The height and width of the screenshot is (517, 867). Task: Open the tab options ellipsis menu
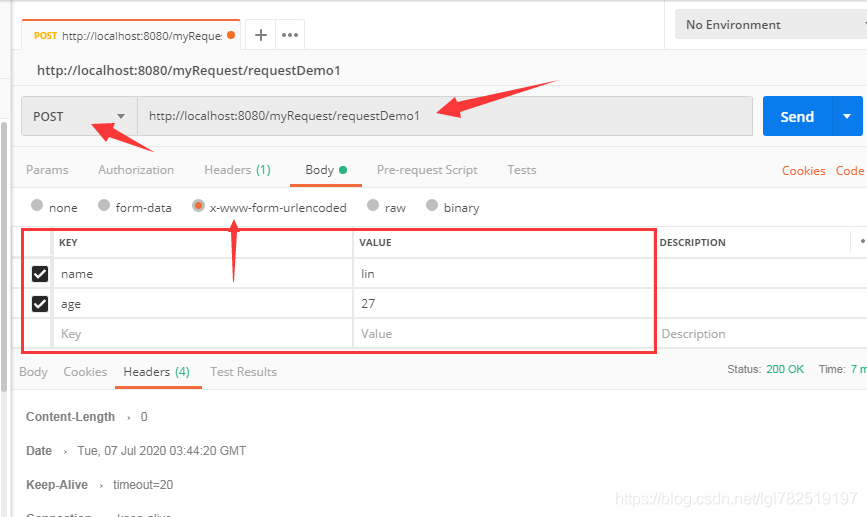pos(290,35)
